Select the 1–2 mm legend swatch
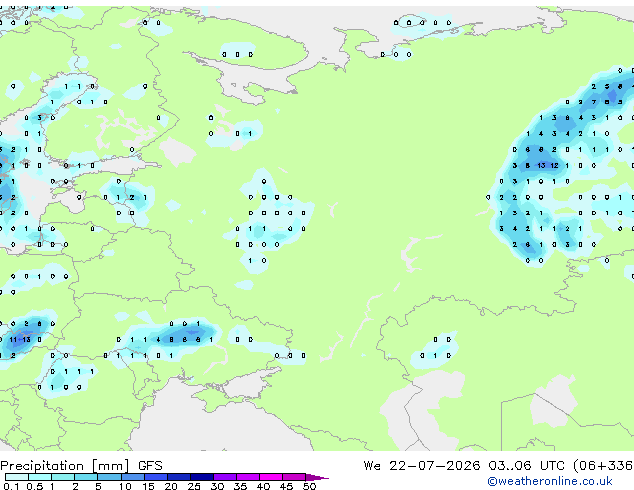This screenshot has width=634, height=490. (x=63, y=477)
